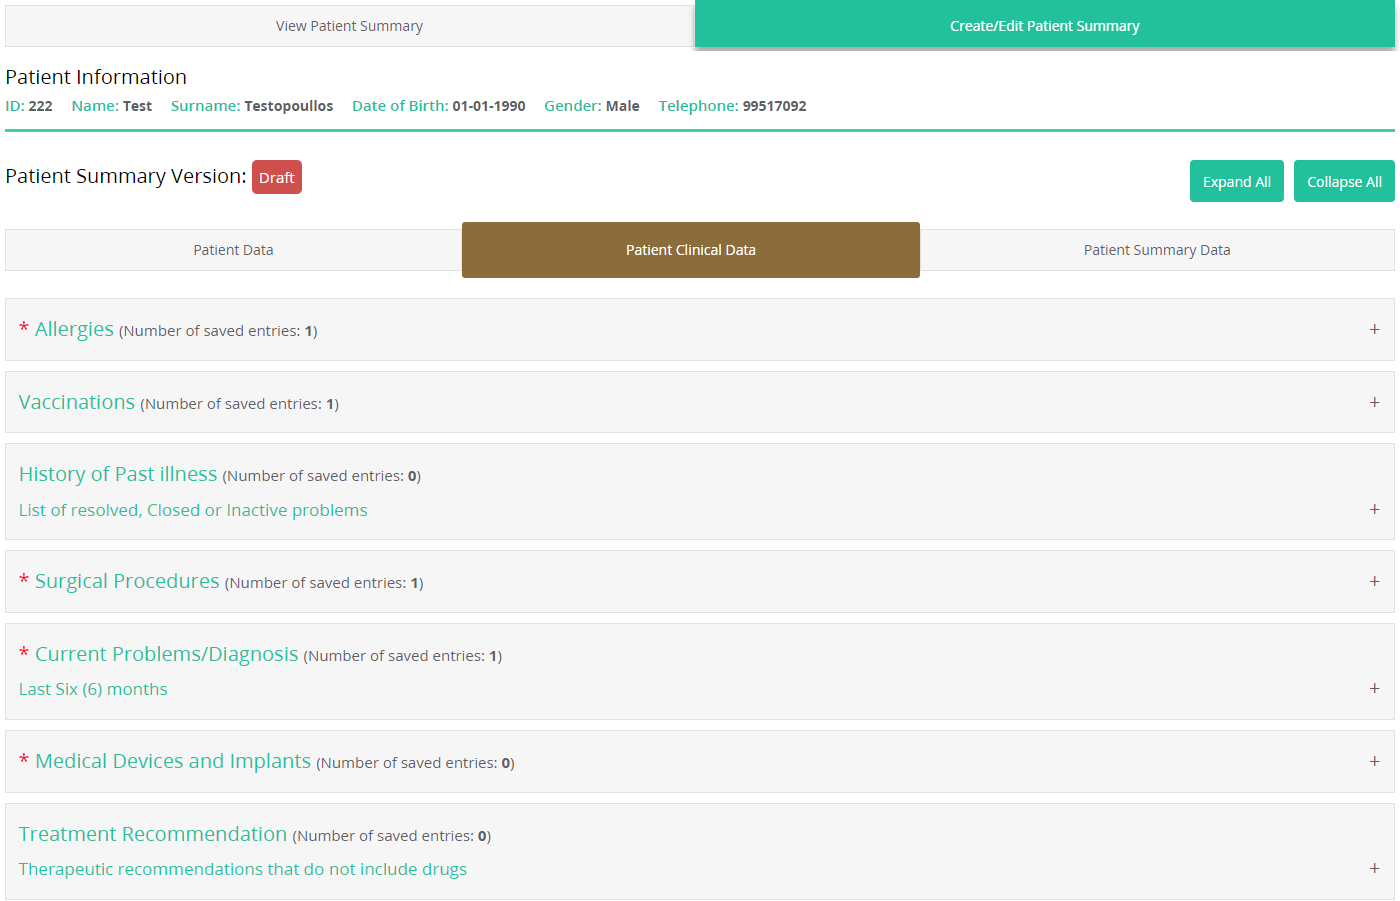Expand Treatment Recommendation via plus icon
The width and height of the screenshot is (1400, 901).
[x=1374, y=868]
